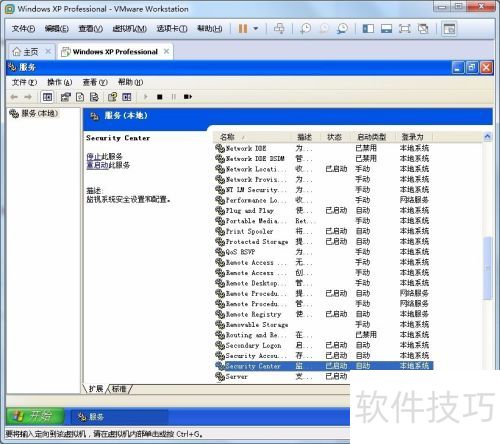Close the Windows XP Professional tab
This screenshot has width=500, height=444.
pyautogui.click(x=166, y=51)
